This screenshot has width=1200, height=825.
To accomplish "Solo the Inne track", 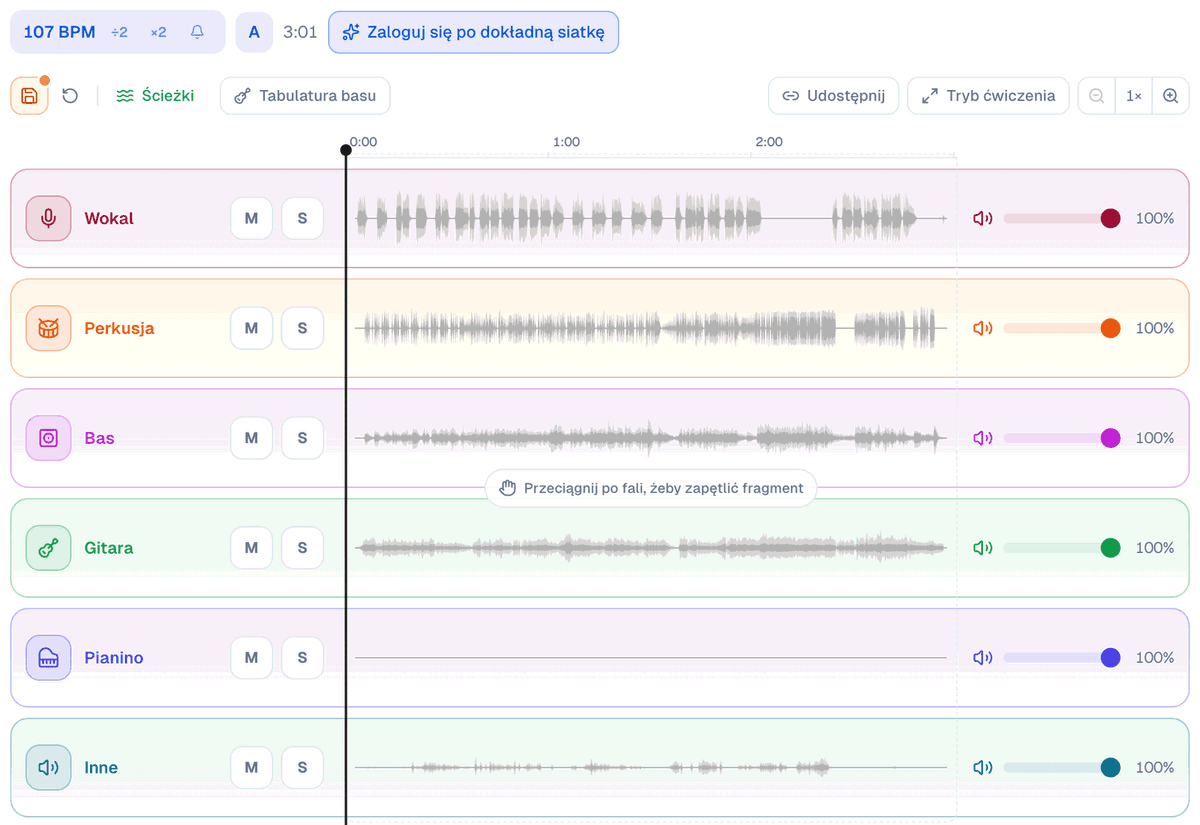I will 302,768.
